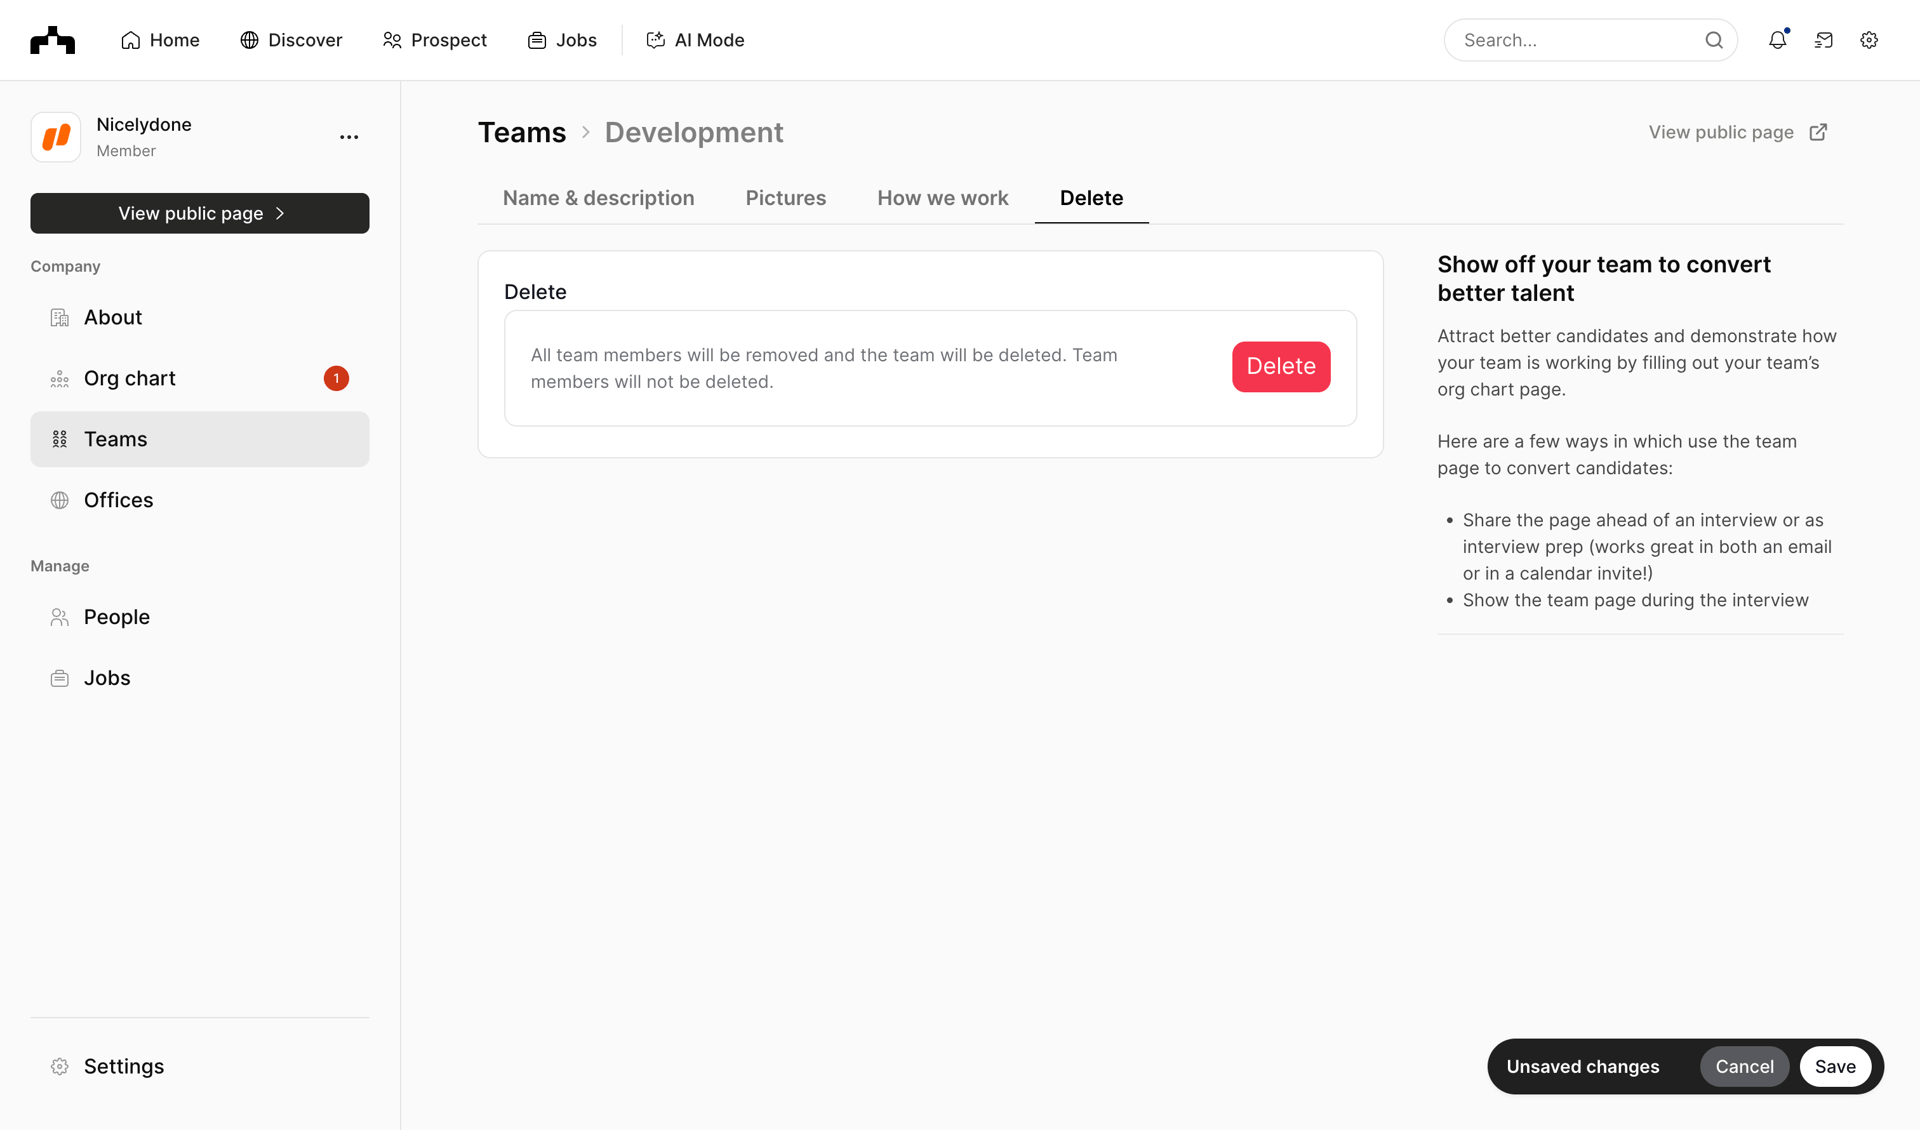Click the red Delete button

1281,366
